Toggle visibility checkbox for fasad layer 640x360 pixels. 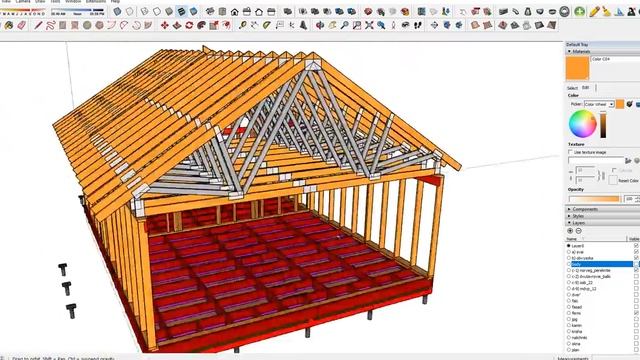tap(636, 307)
